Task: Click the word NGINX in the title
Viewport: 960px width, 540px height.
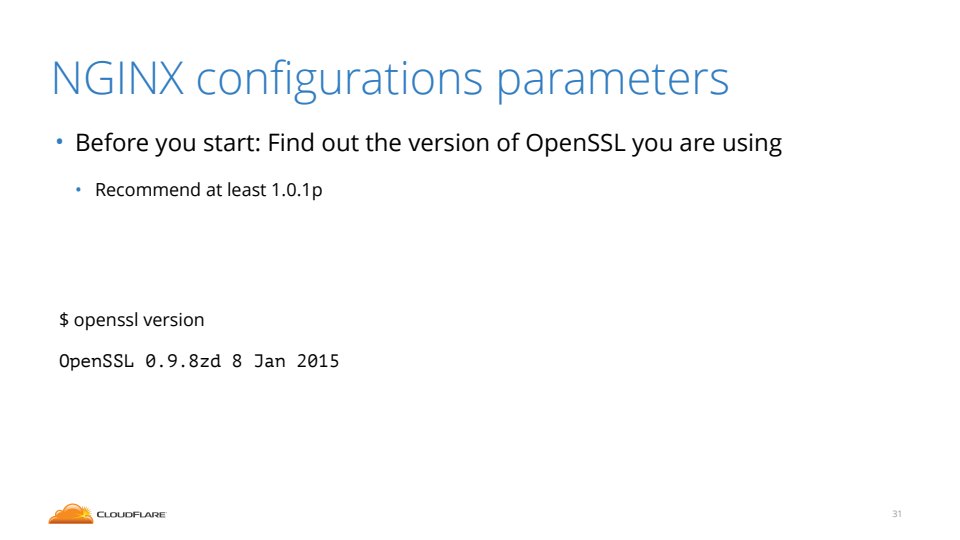Action: coord(117,79)
